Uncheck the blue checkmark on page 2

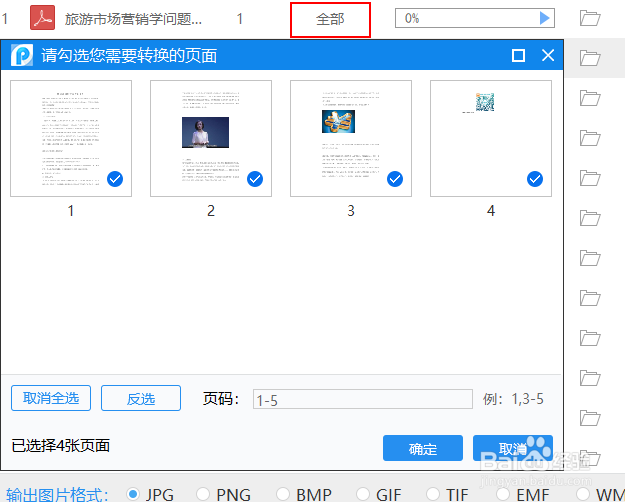pos(255,179)
